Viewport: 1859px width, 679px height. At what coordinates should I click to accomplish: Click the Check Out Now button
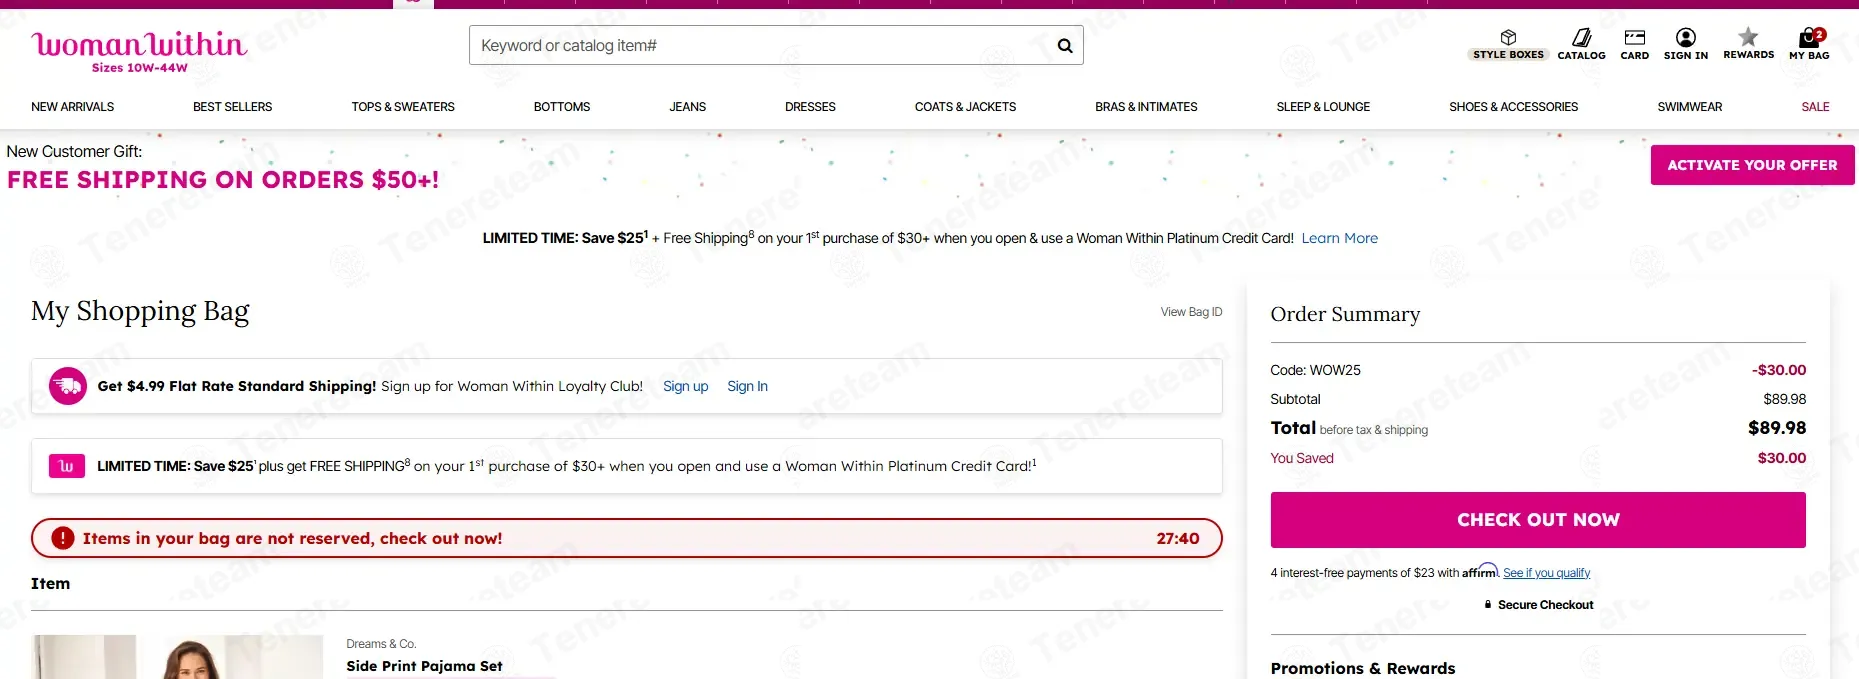tap(1538, 520)
